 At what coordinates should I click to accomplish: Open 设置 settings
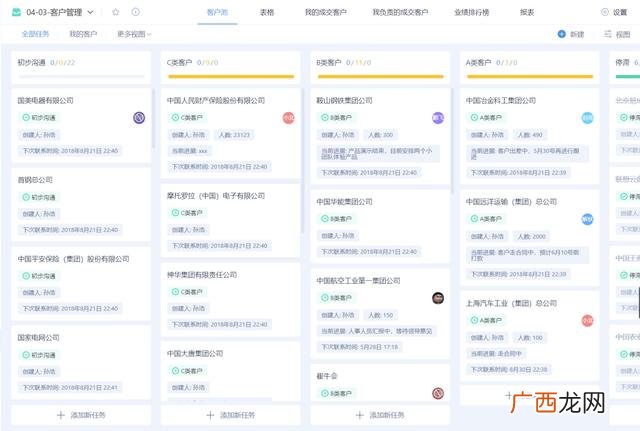click(614, 13)
